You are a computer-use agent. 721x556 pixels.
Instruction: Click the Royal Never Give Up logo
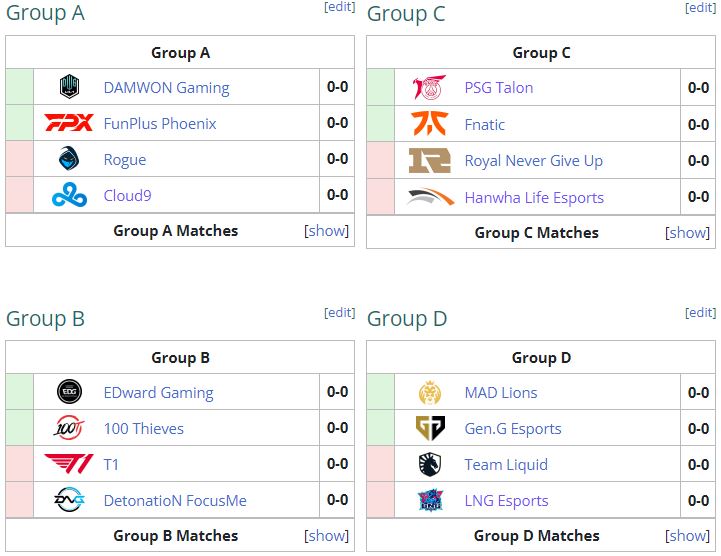click(430, 160)
